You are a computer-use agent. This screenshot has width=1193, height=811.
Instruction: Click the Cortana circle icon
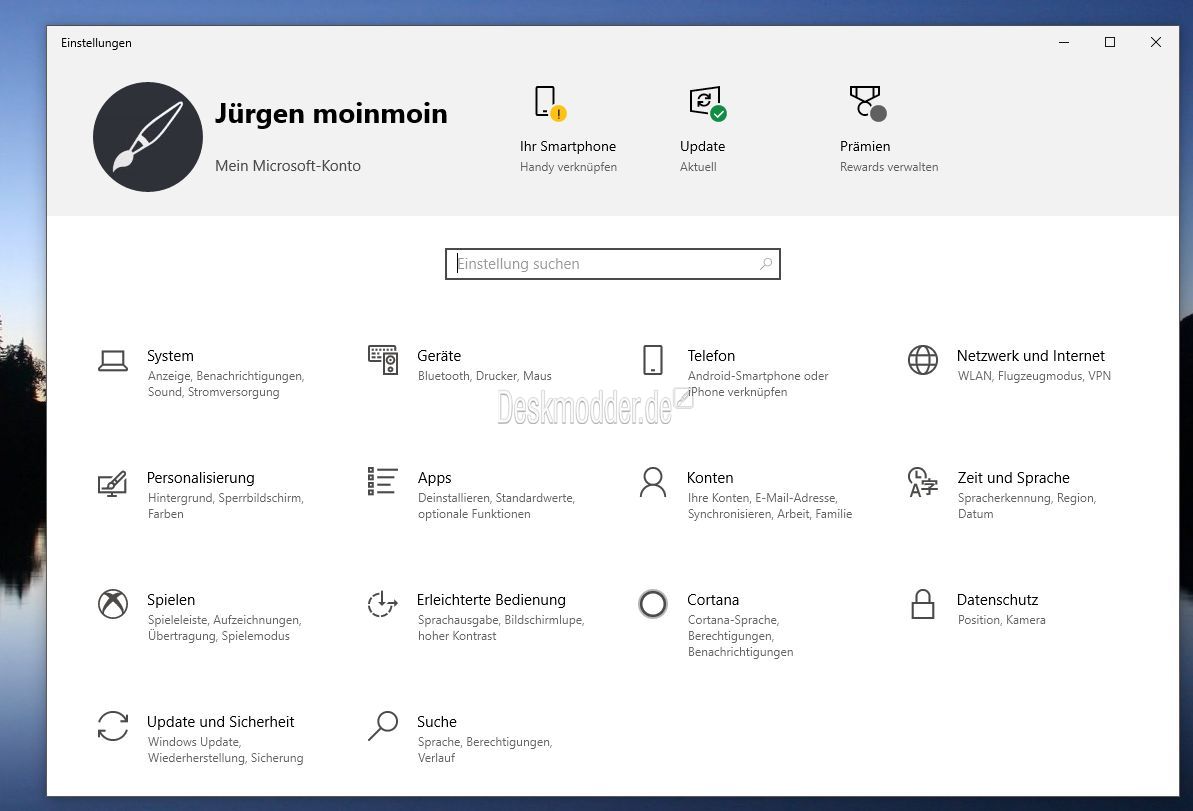tap(653, 604)
